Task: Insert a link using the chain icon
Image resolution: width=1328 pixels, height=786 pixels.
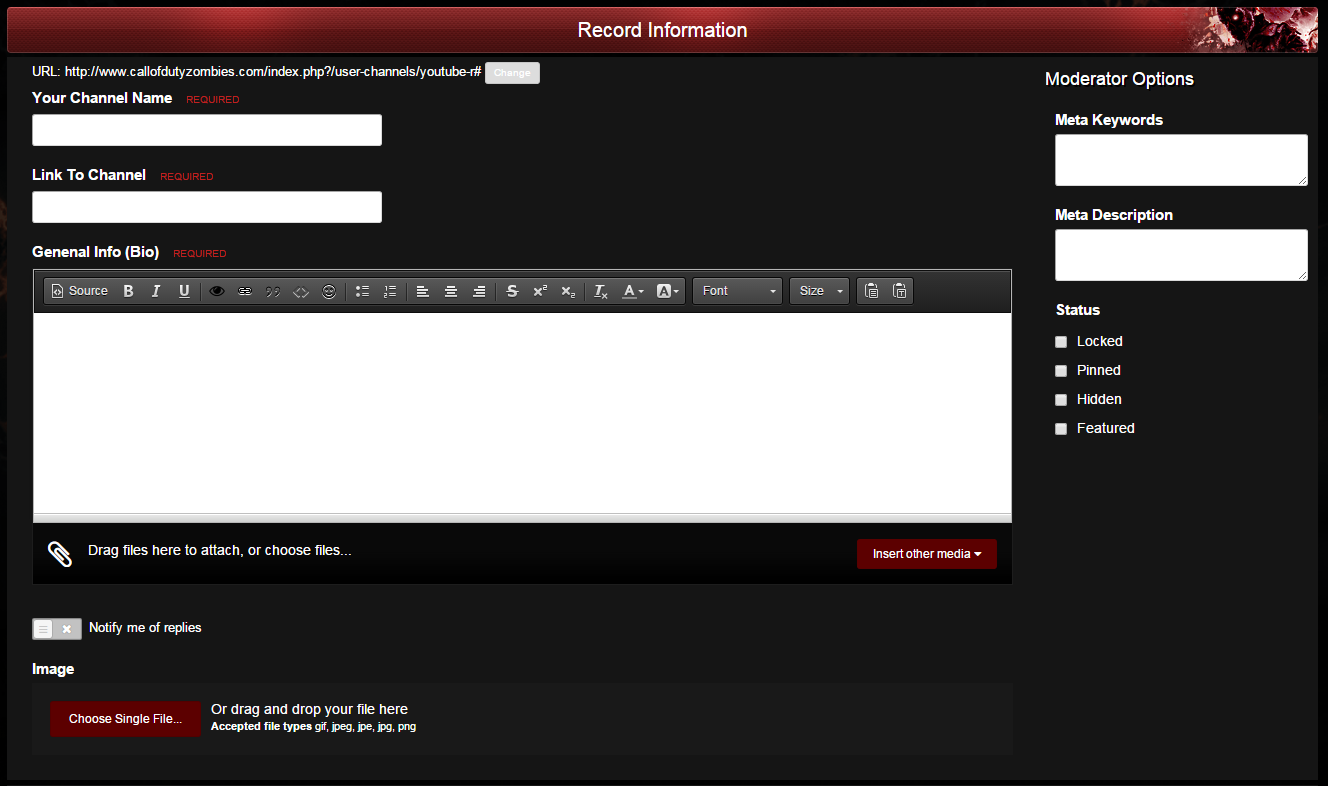Action: click(245, 291)
